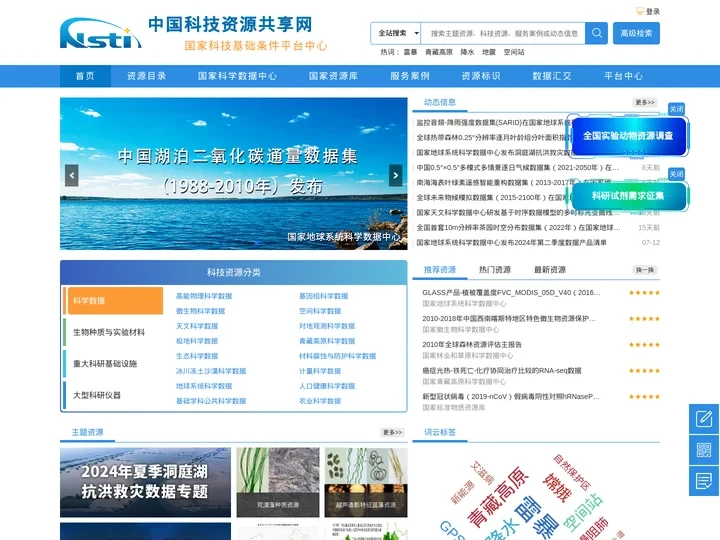Open 微生物科学数据 link
The image size is (720, 540).
201,311
